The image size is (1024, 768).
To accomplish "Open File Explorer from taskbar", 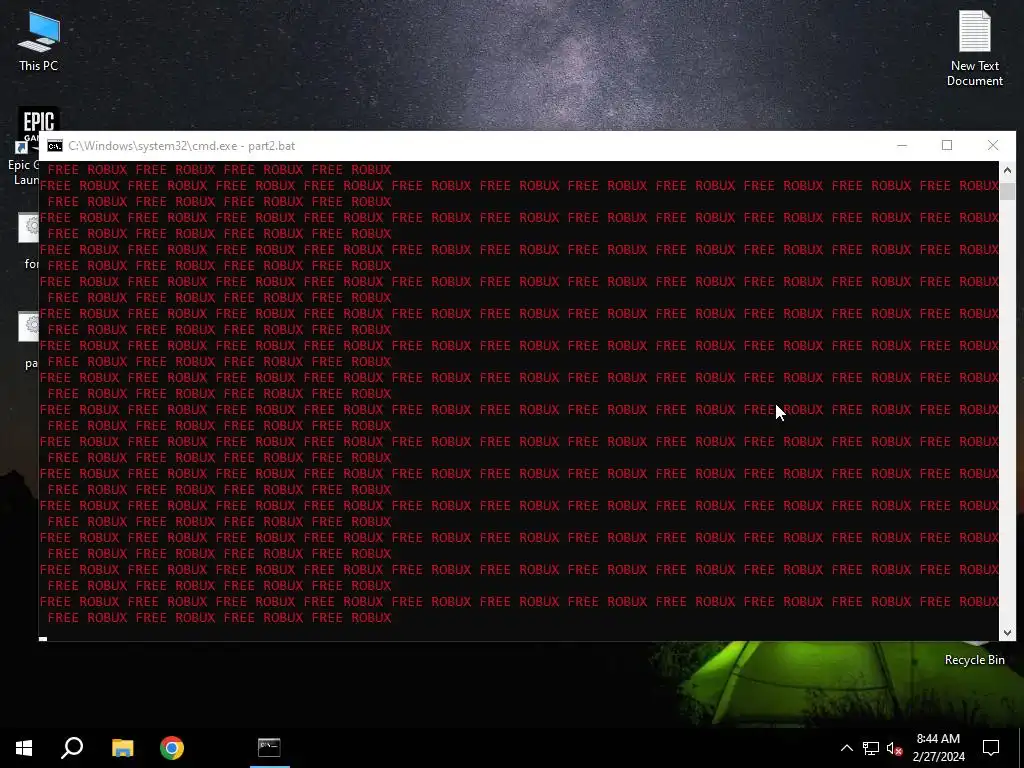I will tap(122, 748).
